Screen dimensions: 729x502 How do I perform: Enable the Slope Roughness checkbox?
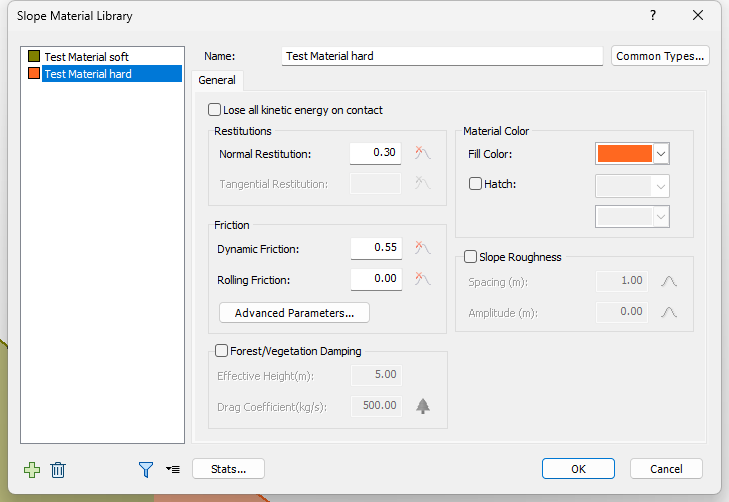(x=471, y=256)
